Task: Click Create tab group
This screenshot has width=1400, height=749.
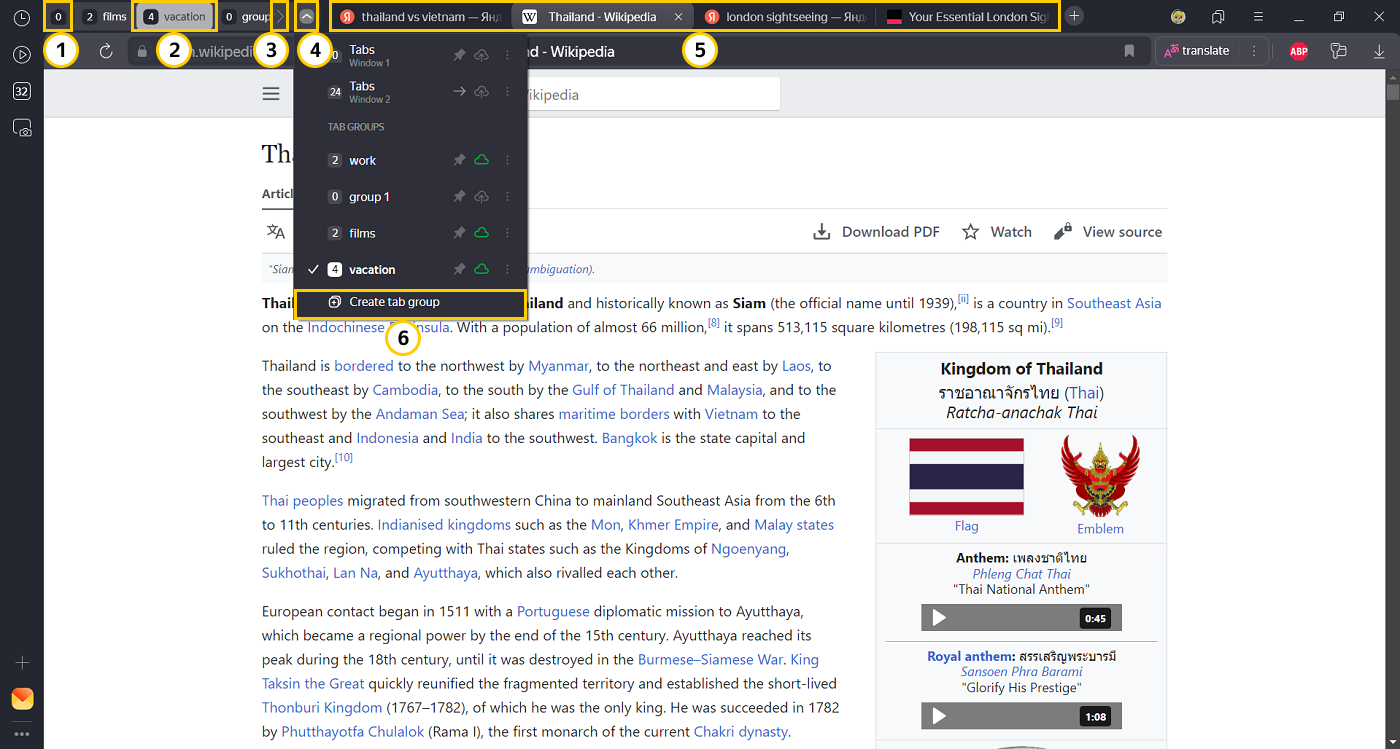Action: click(x=394, y=302)
